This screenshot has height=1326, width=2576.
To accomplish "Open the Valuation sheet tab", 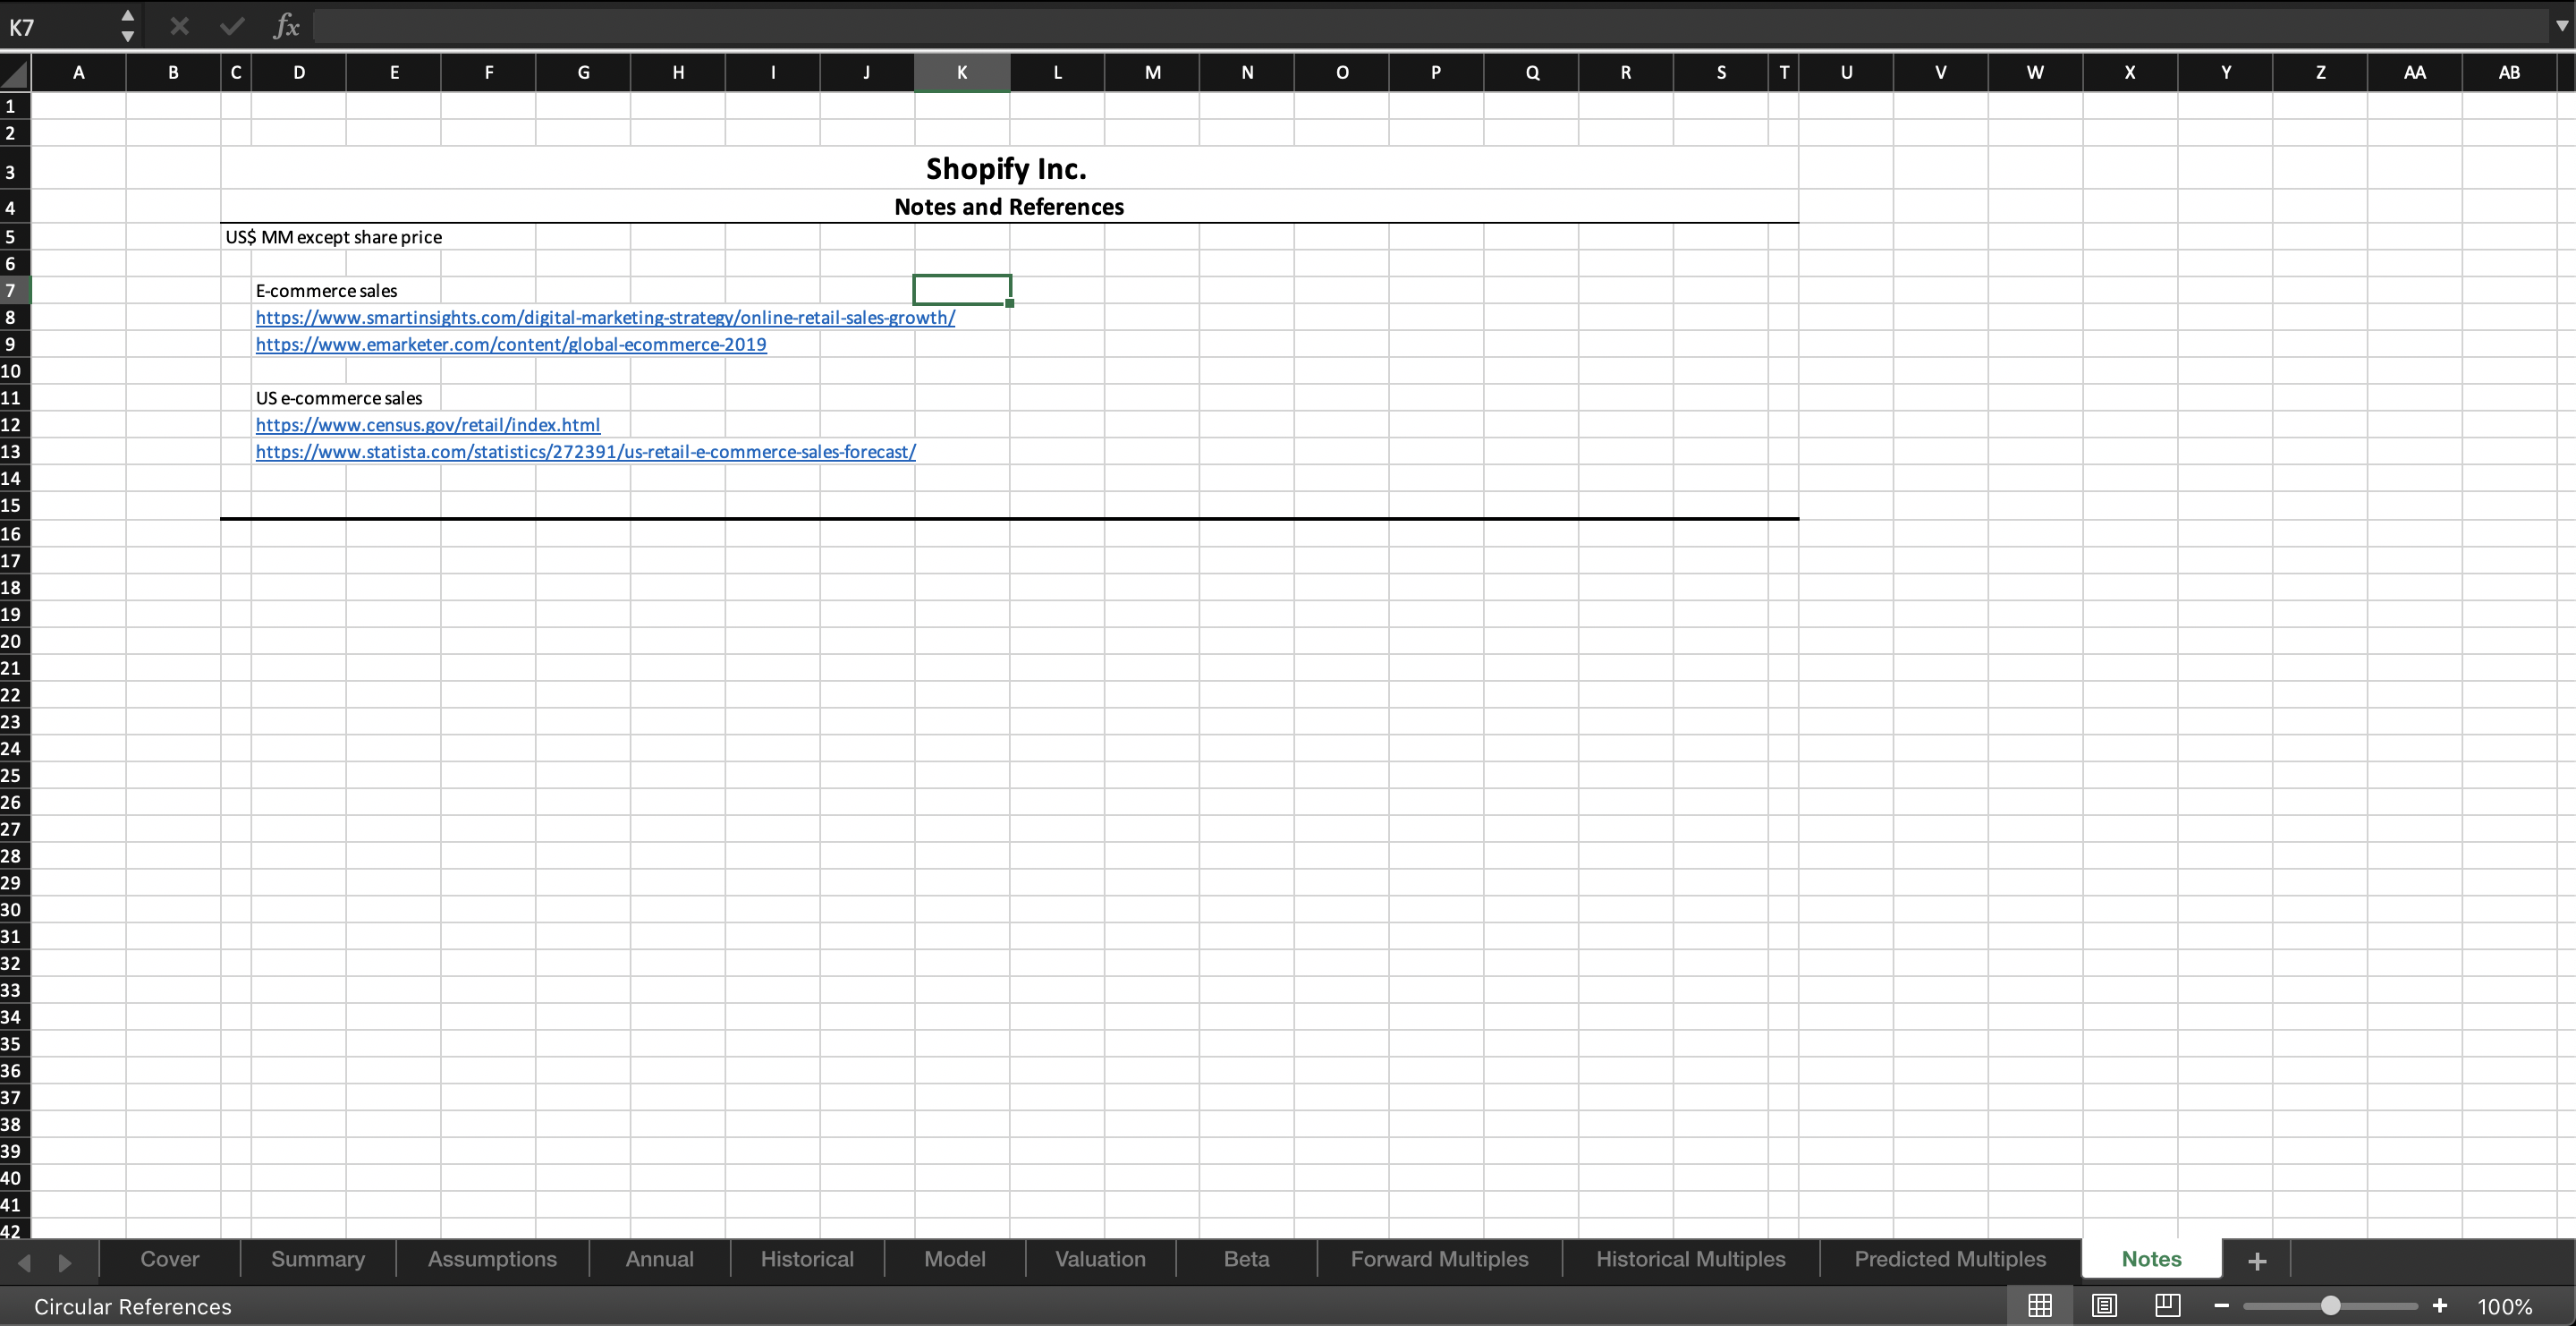I will point(1100,1259).
